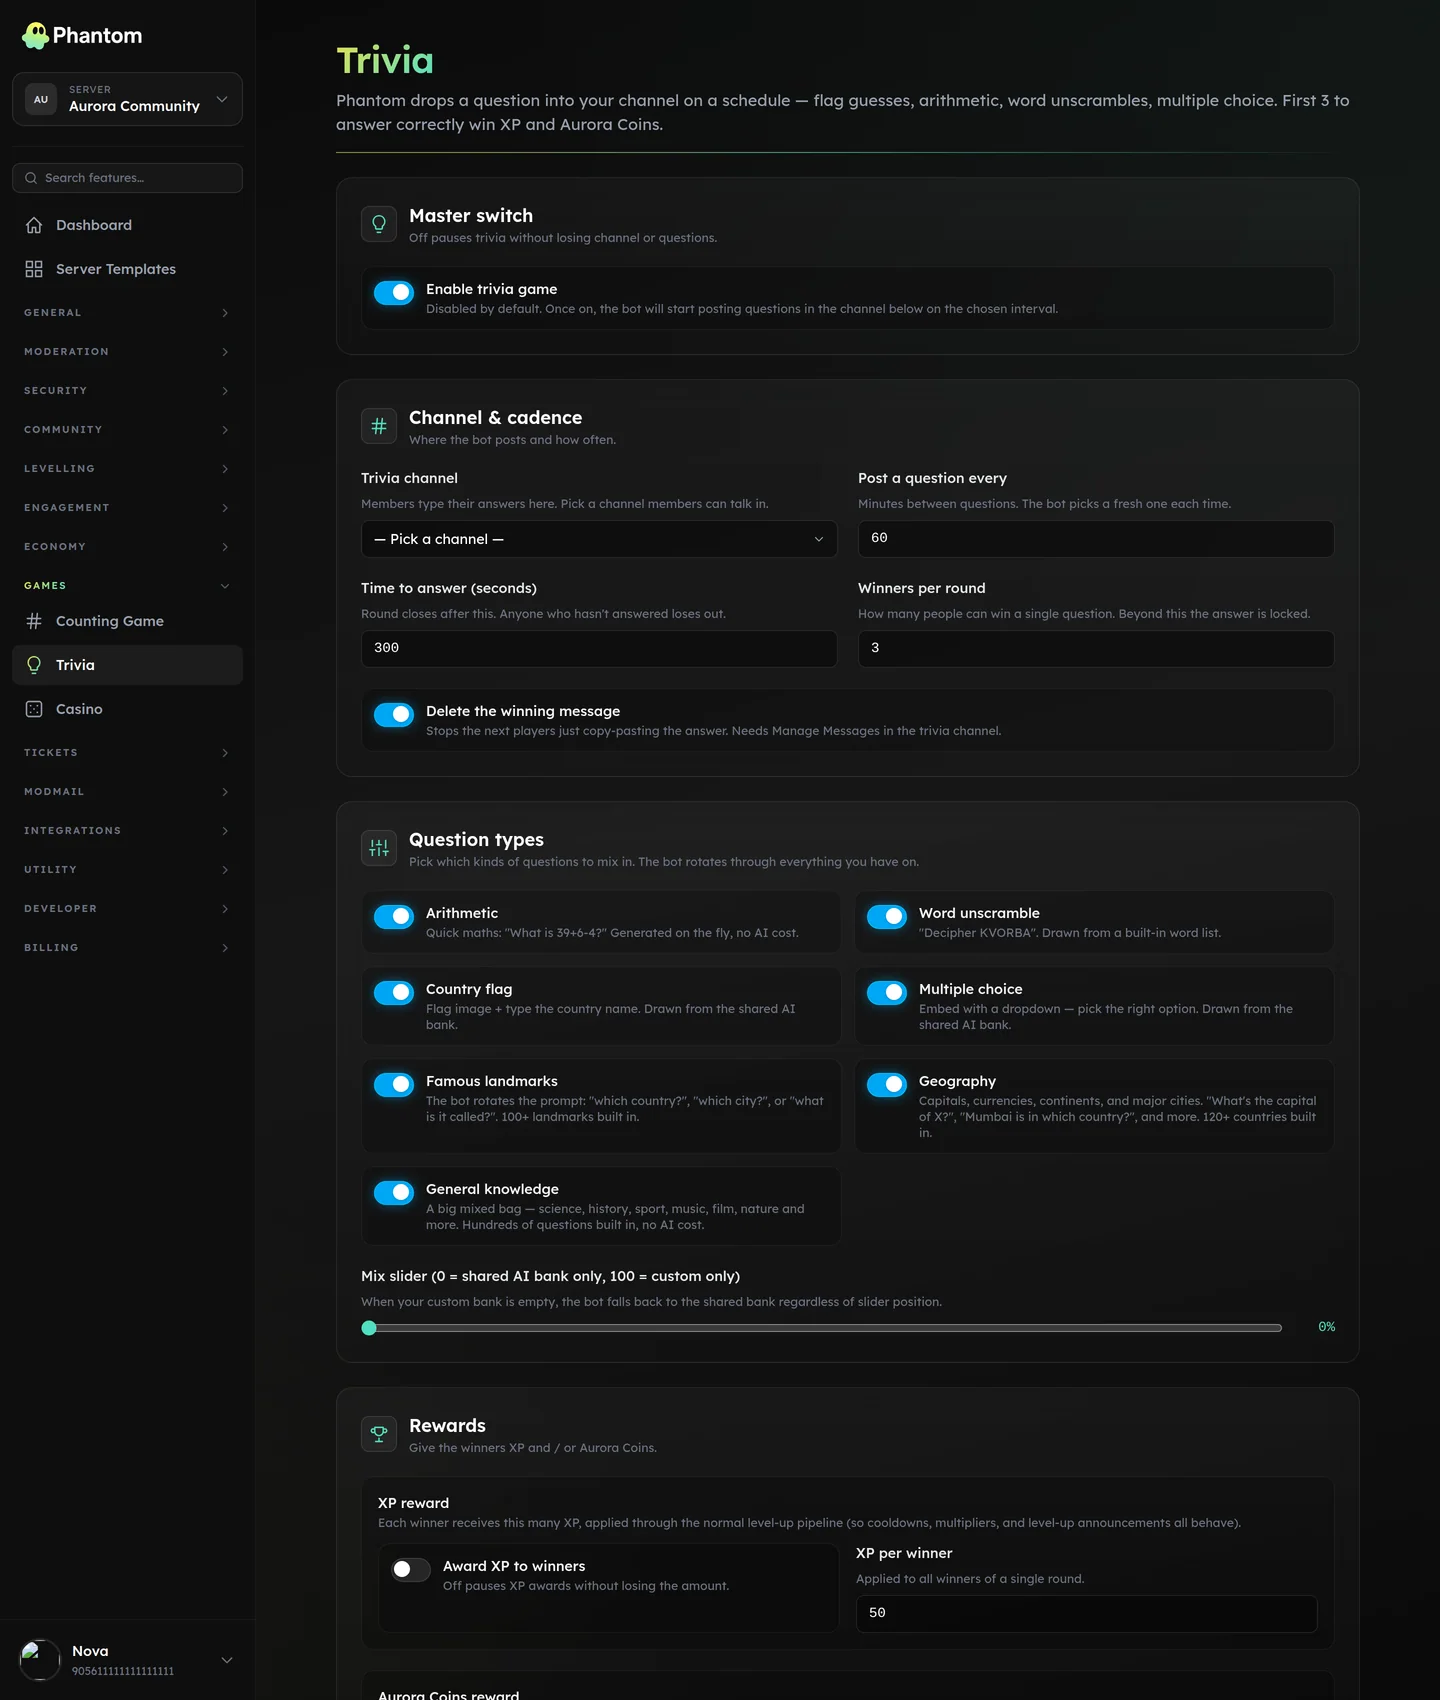Turn off Word unscramble questions
Viewport: 1440px width, 1700px height.
click(887, 916)
